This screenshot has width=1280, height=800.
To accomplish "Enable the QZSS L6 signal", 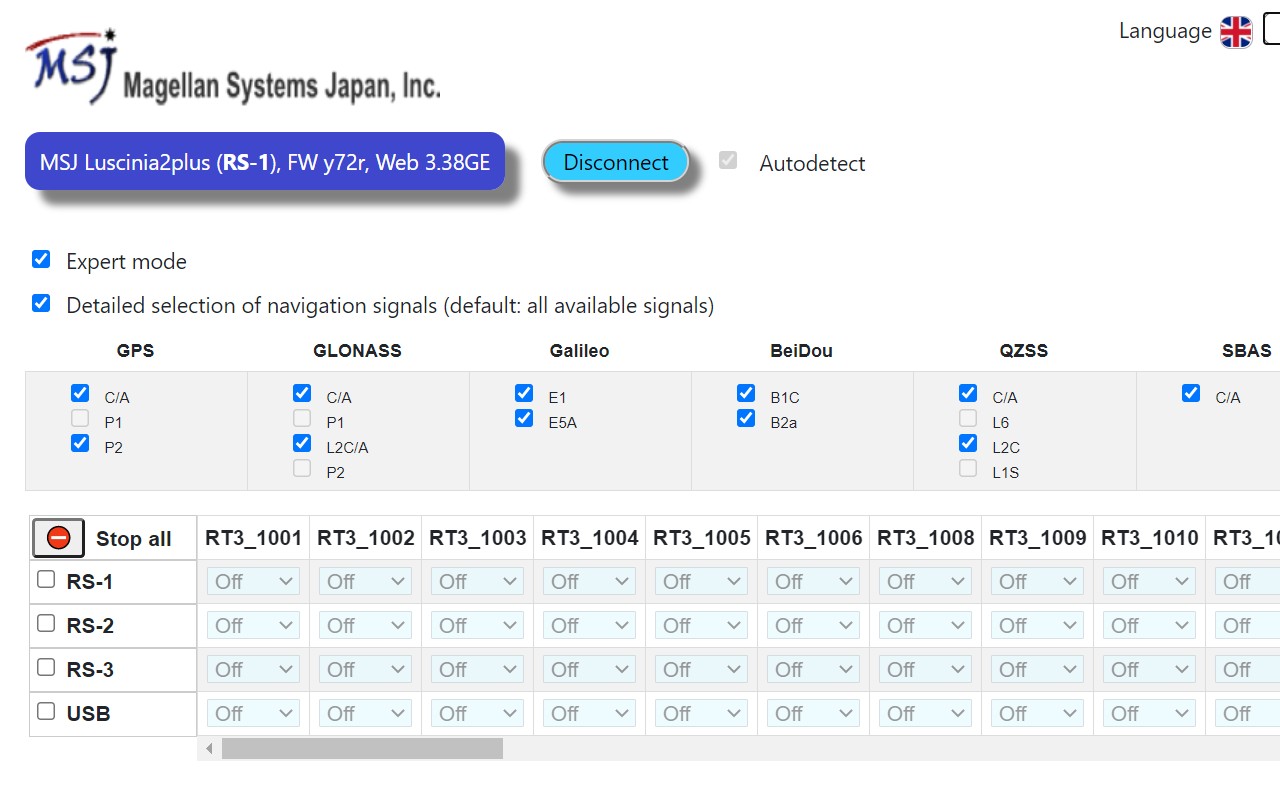I will pyautogui.click(x=967, y=418).
